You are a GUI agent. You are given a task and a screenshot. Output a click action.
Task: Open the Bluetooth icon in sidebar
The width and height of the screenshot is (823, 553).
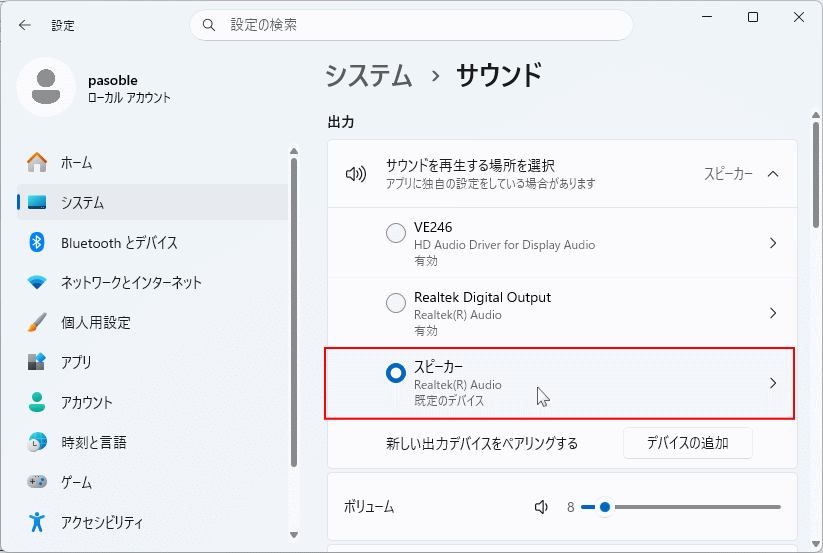(x=37, y=242)
